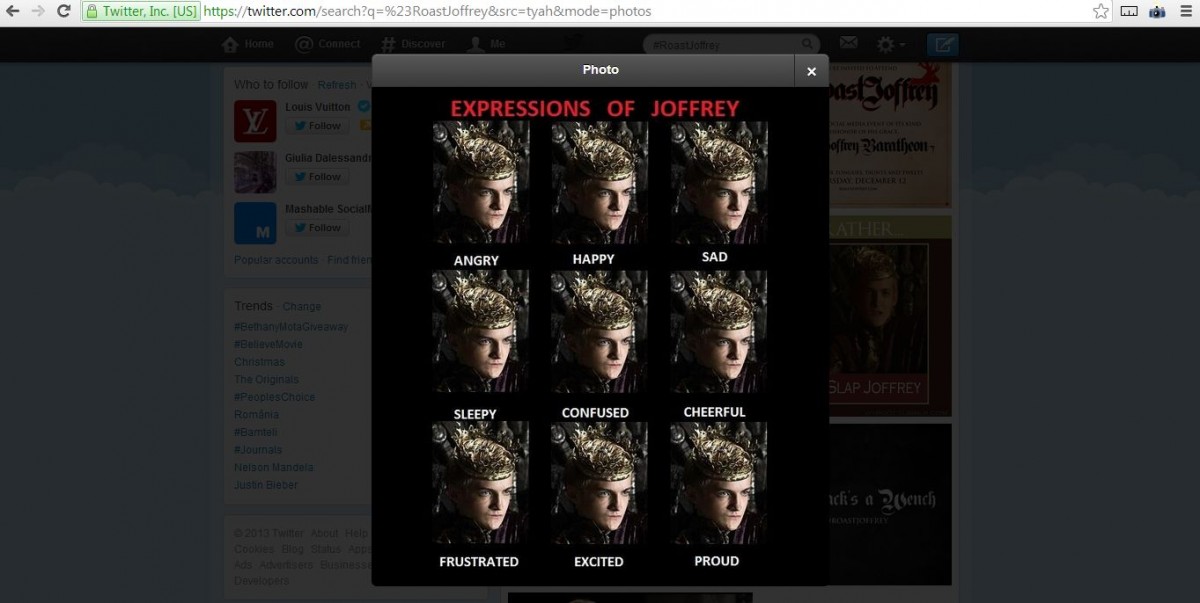
Task: Open the Justin Bieber trend
Action: point(266,485)
